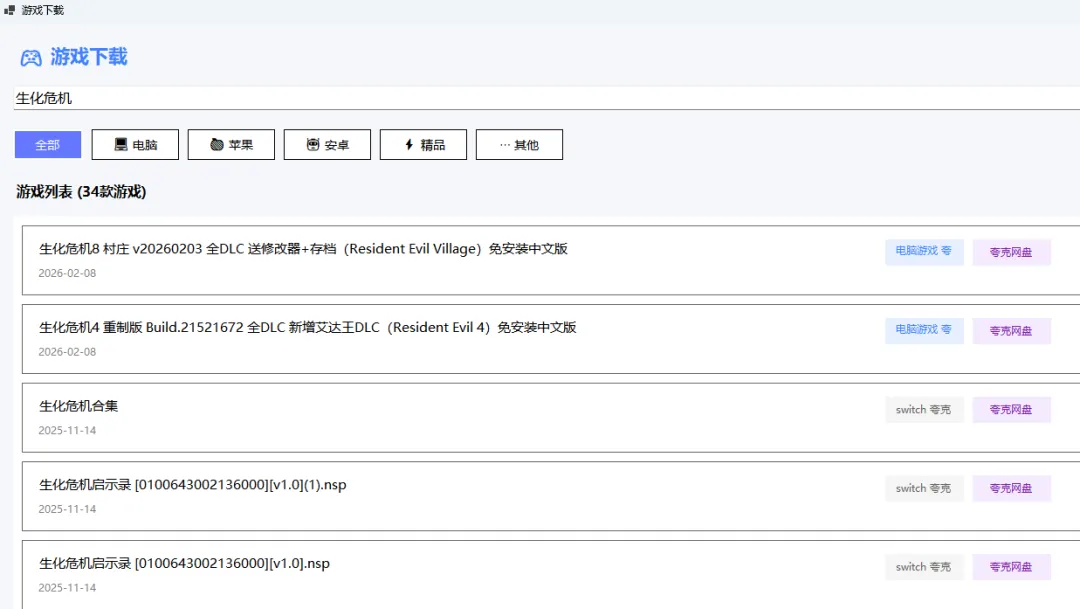Click 夸克网盘 button for [v1.0].nsp row

(x=1011, y=566)
